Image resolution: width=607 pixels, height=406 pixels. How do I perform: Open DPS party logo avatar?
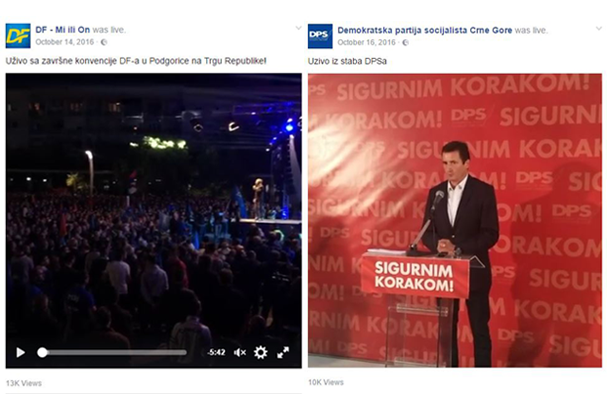point(320,36)
